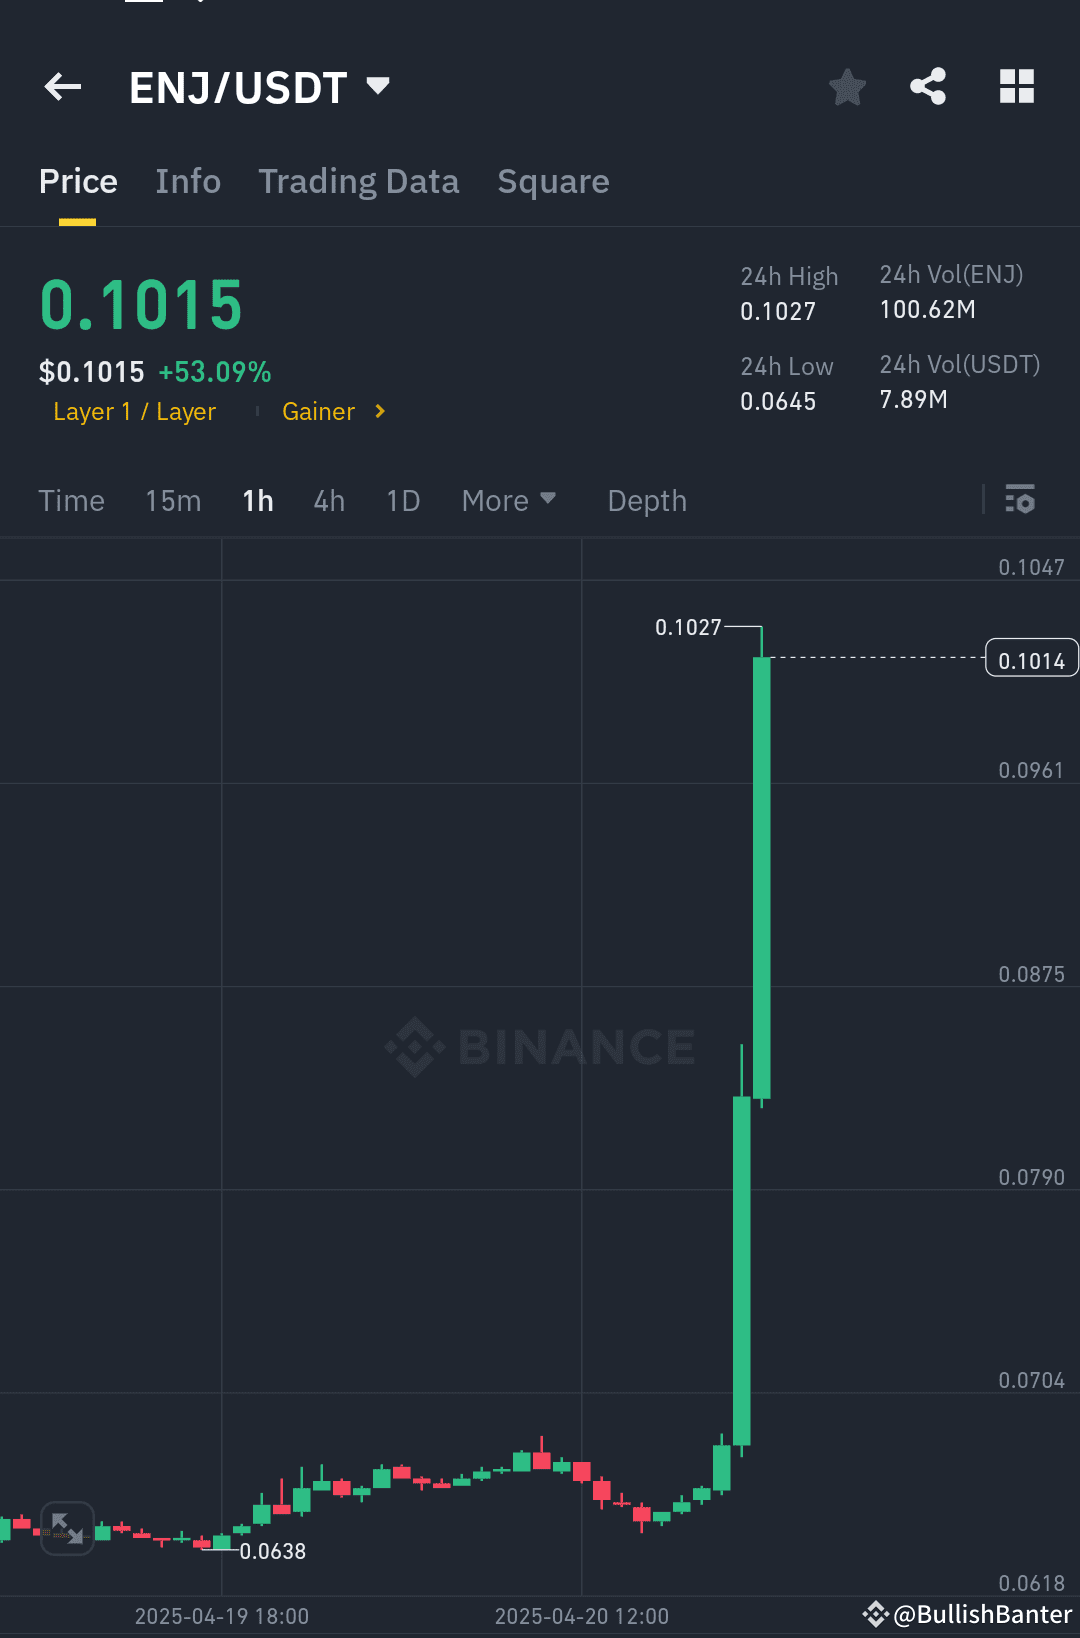Enable the 15m chart interval
The width and height of the screenshot is (1080, 1638).
pyautogui.click(x=172, y=500)
